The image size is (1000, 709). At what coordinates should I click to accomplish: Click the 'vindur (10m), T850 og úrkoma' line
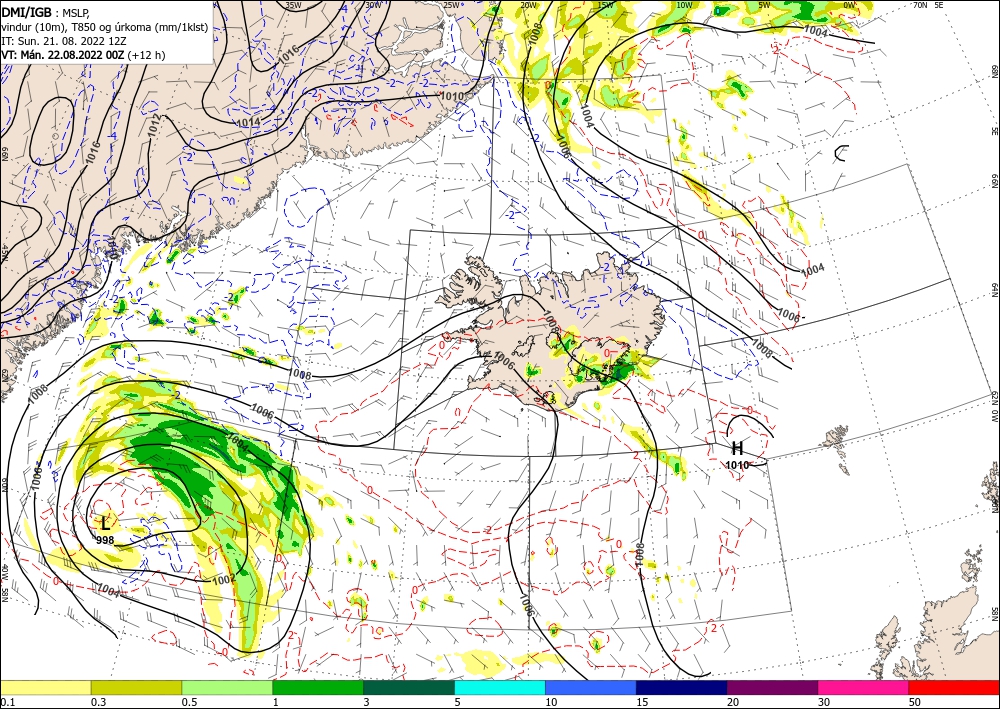[105, 27]
